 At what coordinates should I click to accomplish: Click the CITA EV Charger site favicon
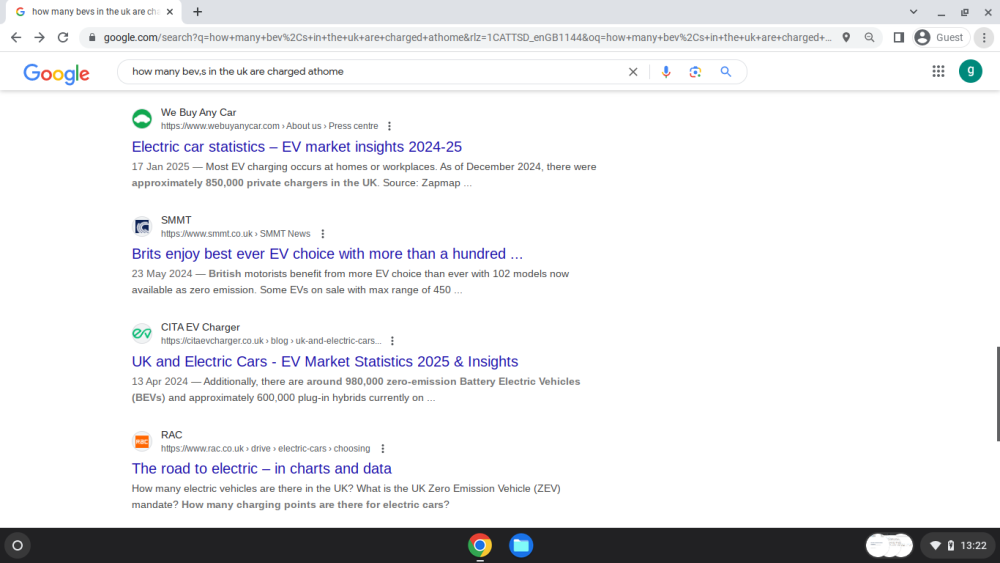(142, 333)
